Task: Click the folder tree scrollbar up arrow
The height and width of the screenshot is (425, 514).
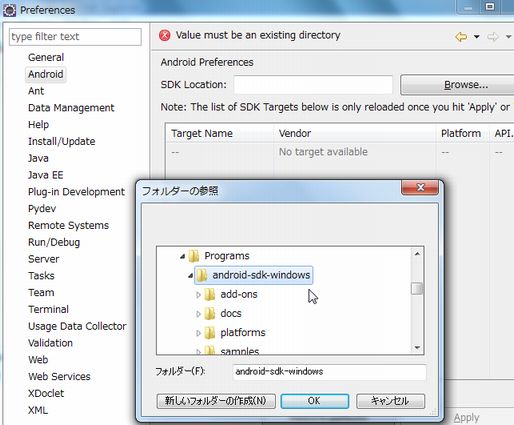Action: tap(417, 254)
